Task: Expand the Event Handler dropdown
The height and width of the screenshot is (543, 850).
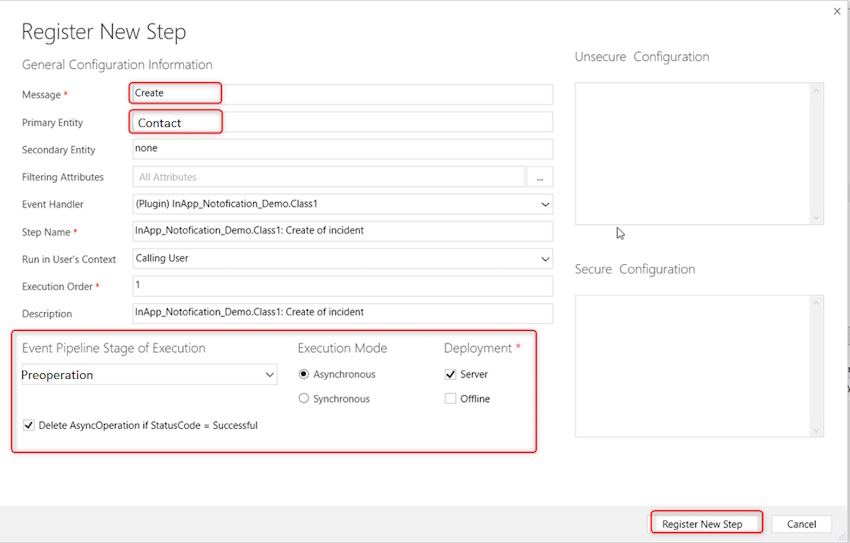Action: (343, 204)
